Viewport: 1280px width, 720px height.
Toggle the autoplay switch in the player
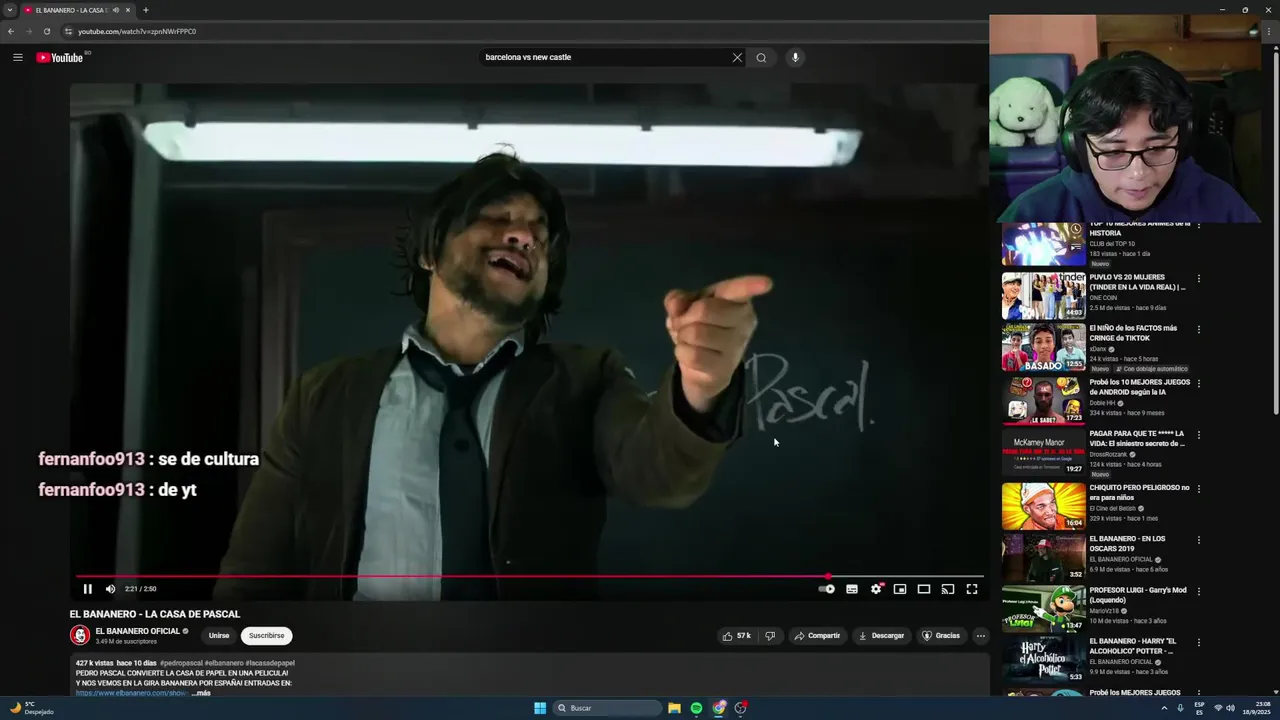[826, 589]
